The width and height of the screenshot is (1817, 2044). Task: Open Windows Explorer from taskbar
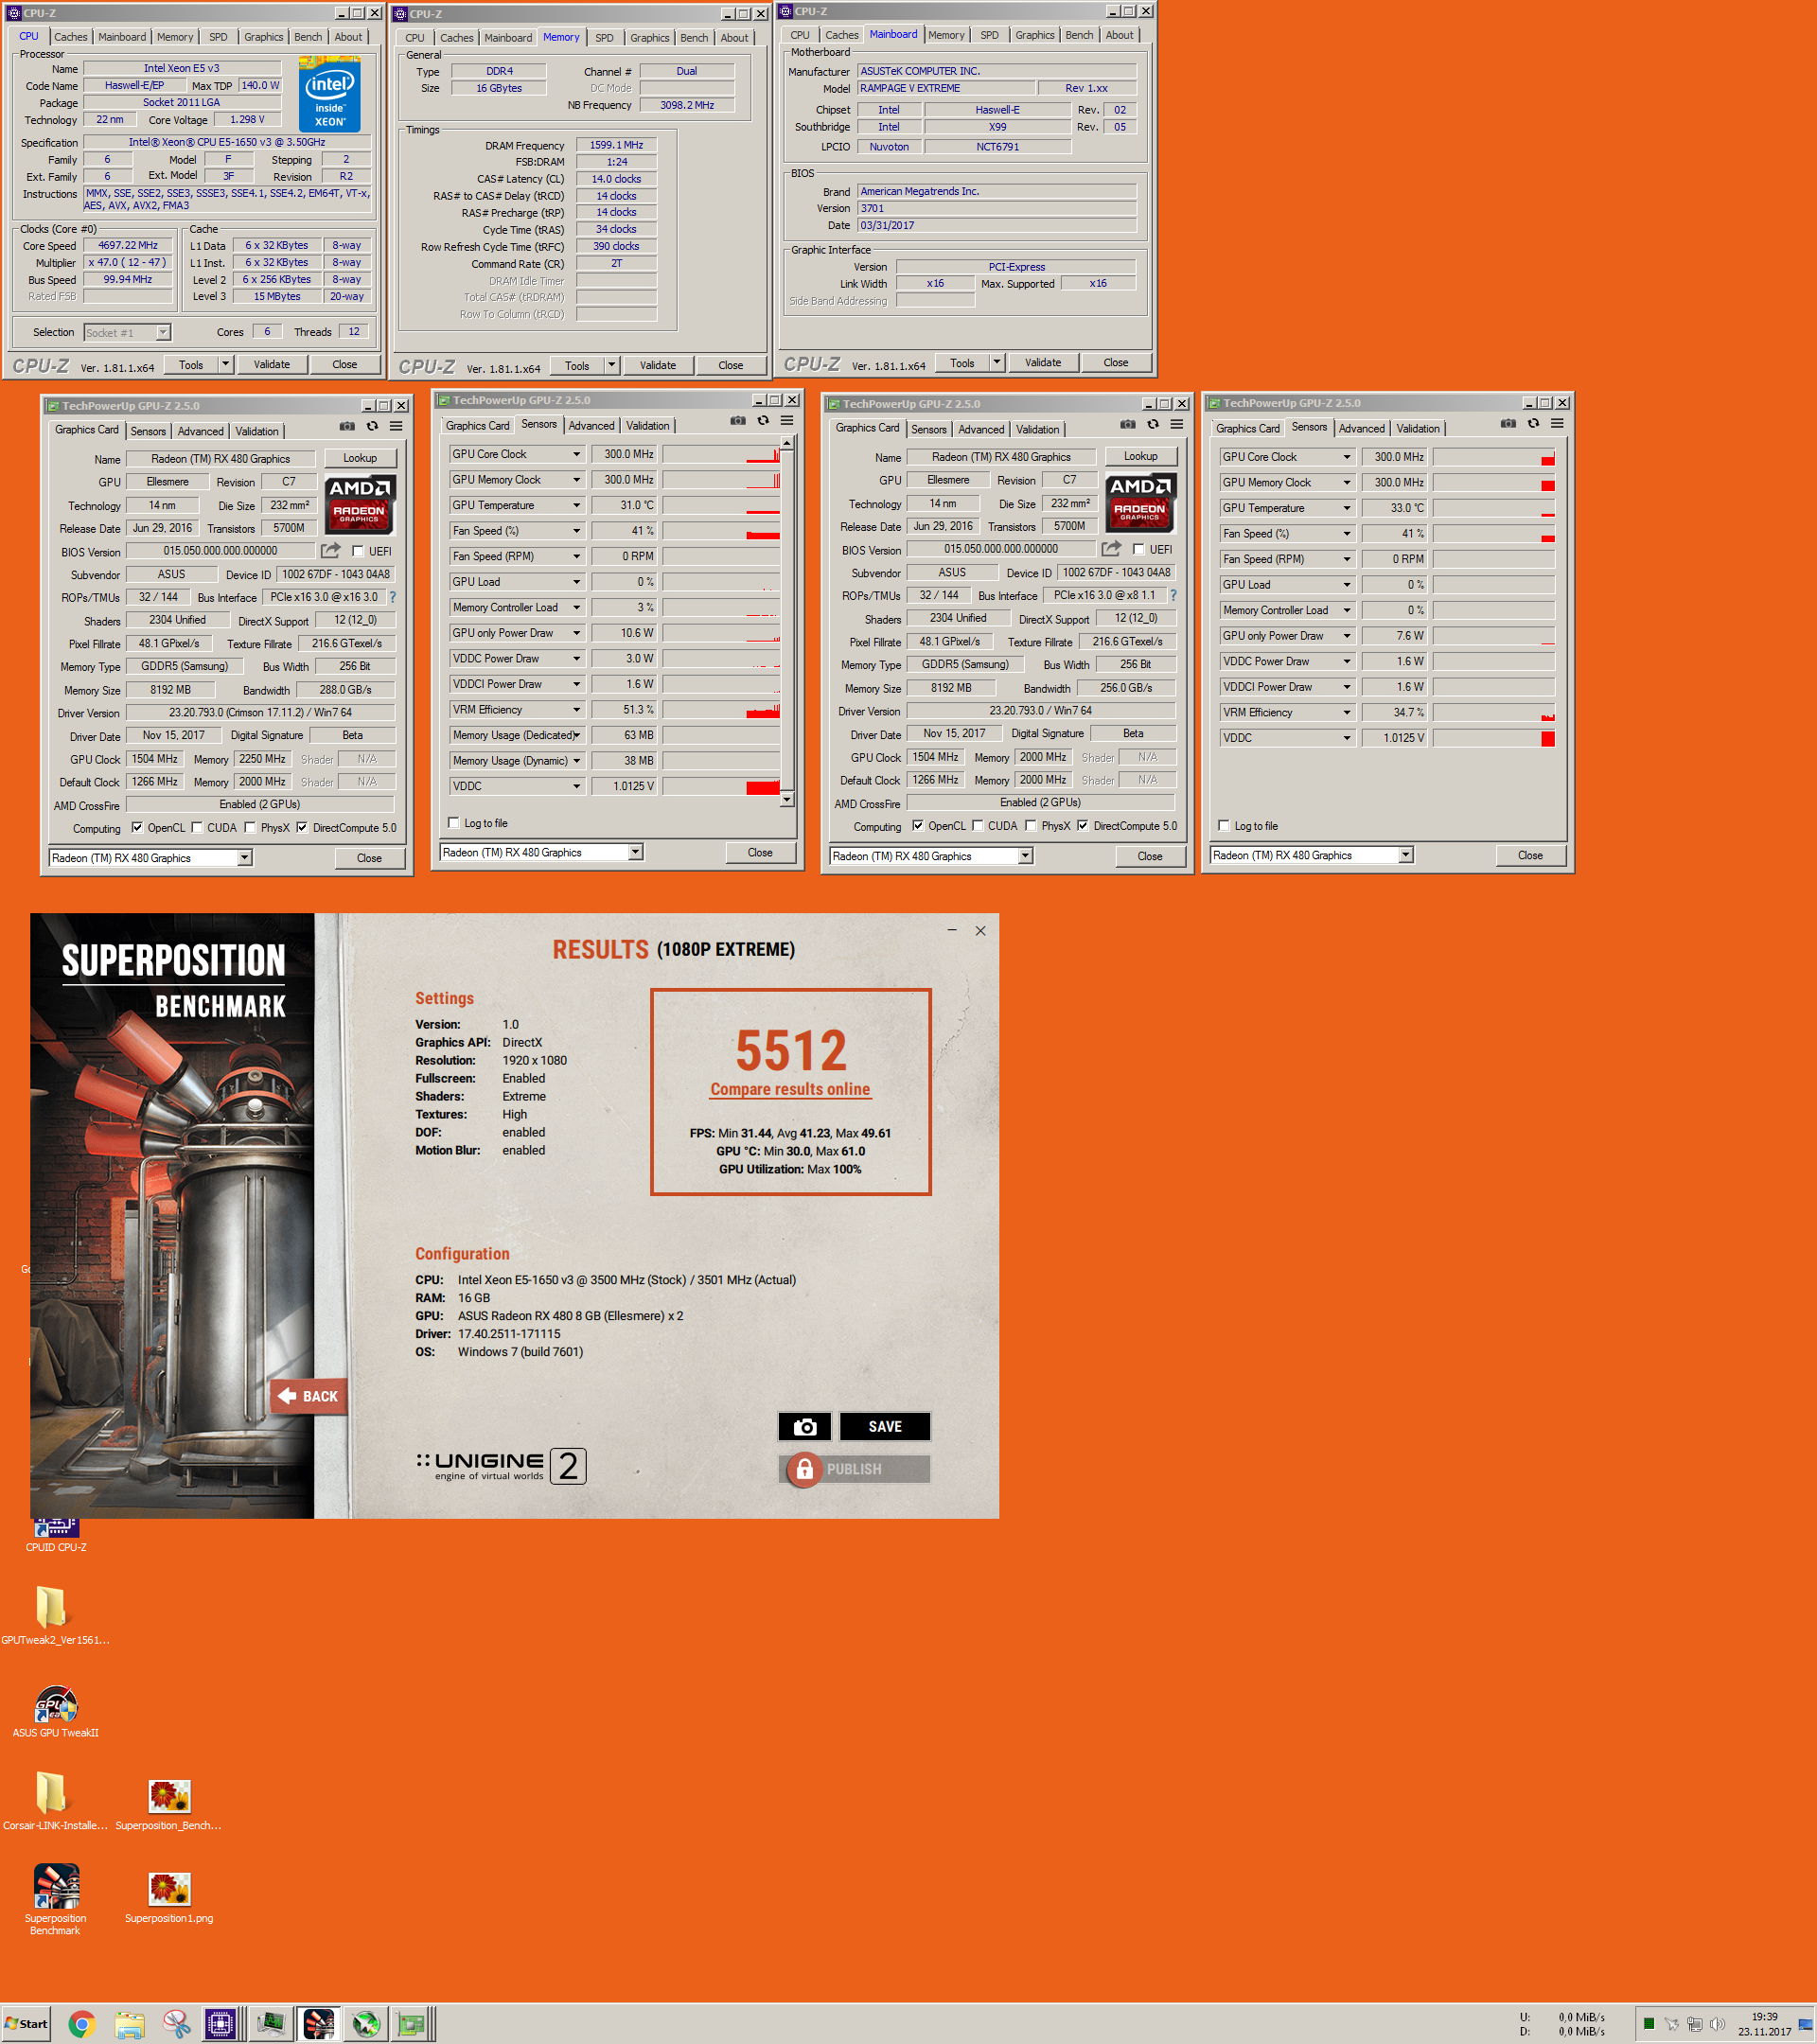[x=129, y=2025]
